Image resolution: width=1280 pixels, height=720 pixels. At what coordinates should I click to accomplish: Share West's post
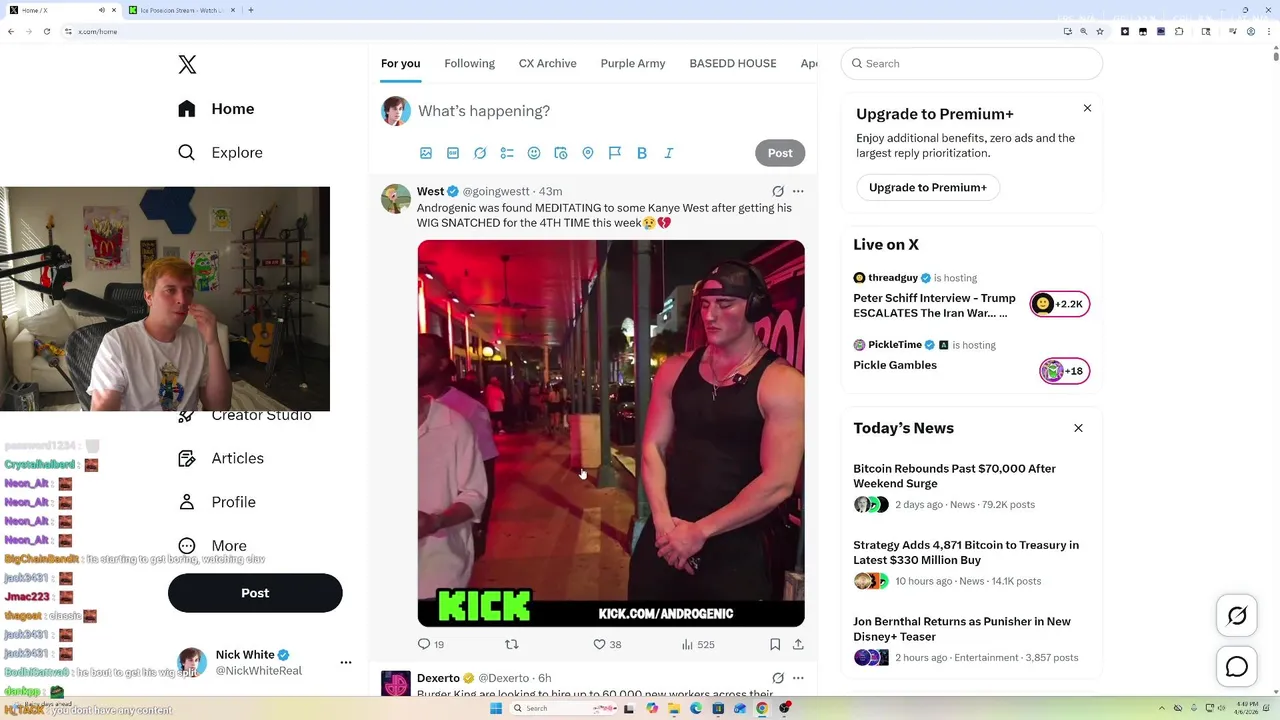coord(798,645)
